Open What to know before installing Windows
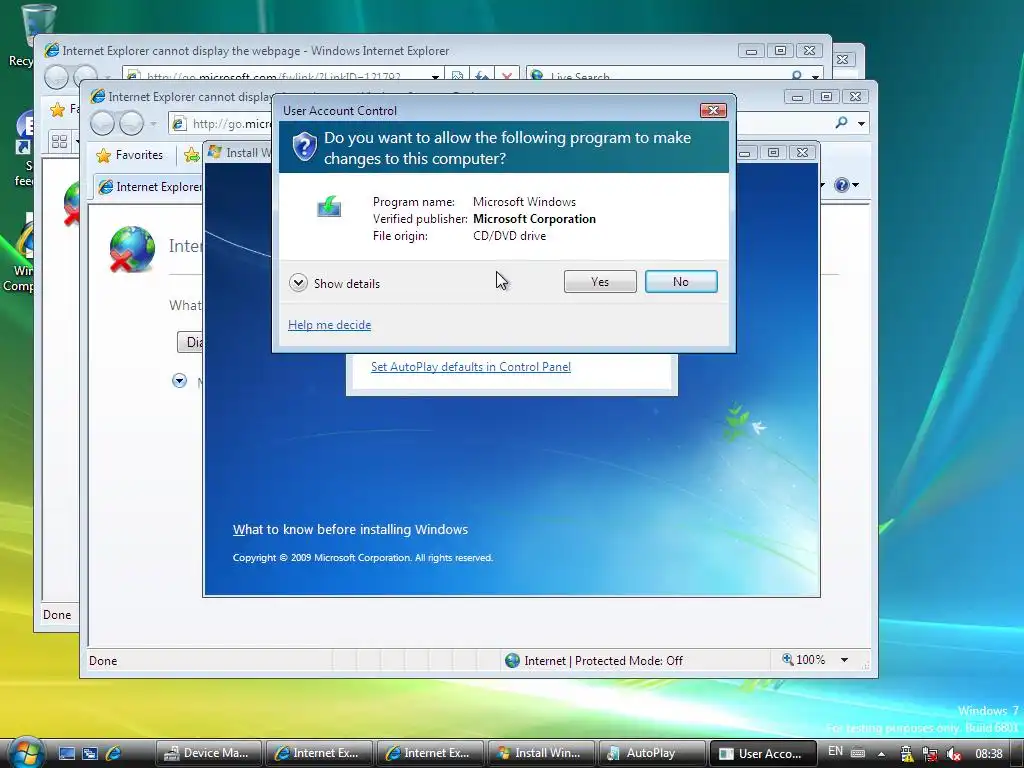Screen dimensions: 1024x768 tap(350, 529)
